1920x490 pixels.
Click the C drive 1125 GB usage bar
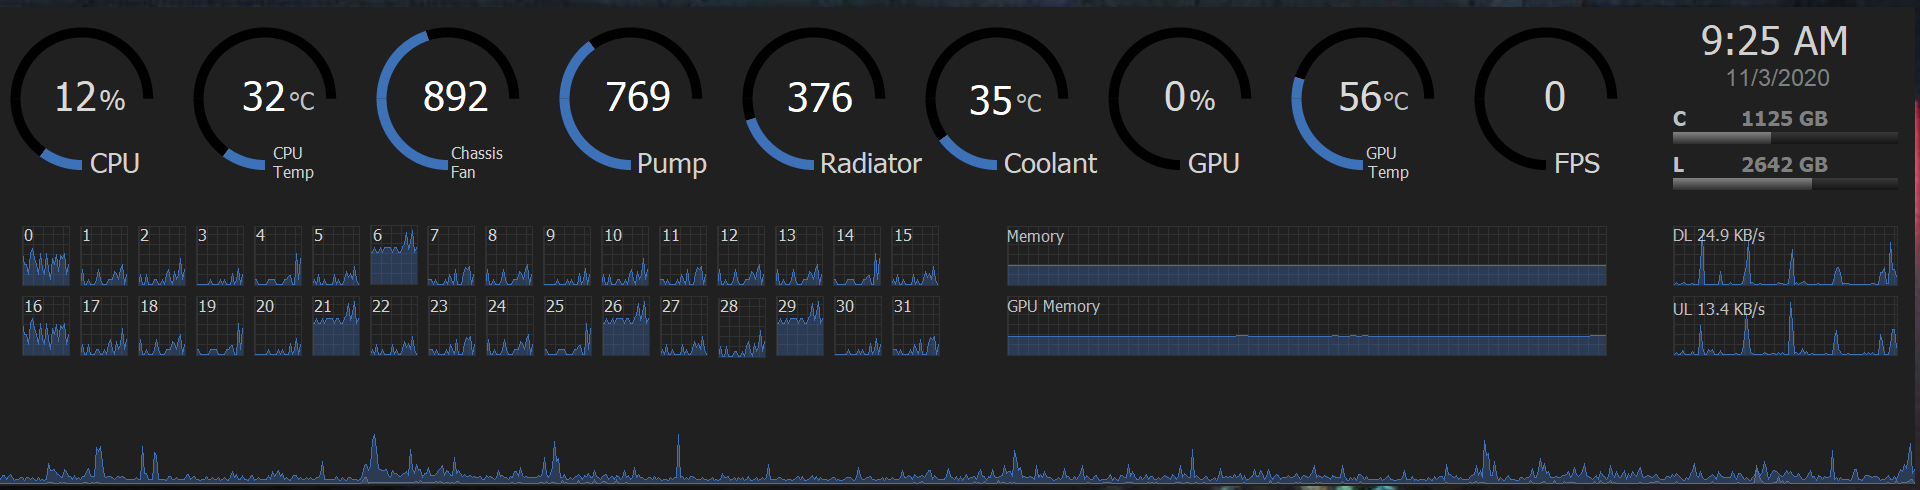1785,137
